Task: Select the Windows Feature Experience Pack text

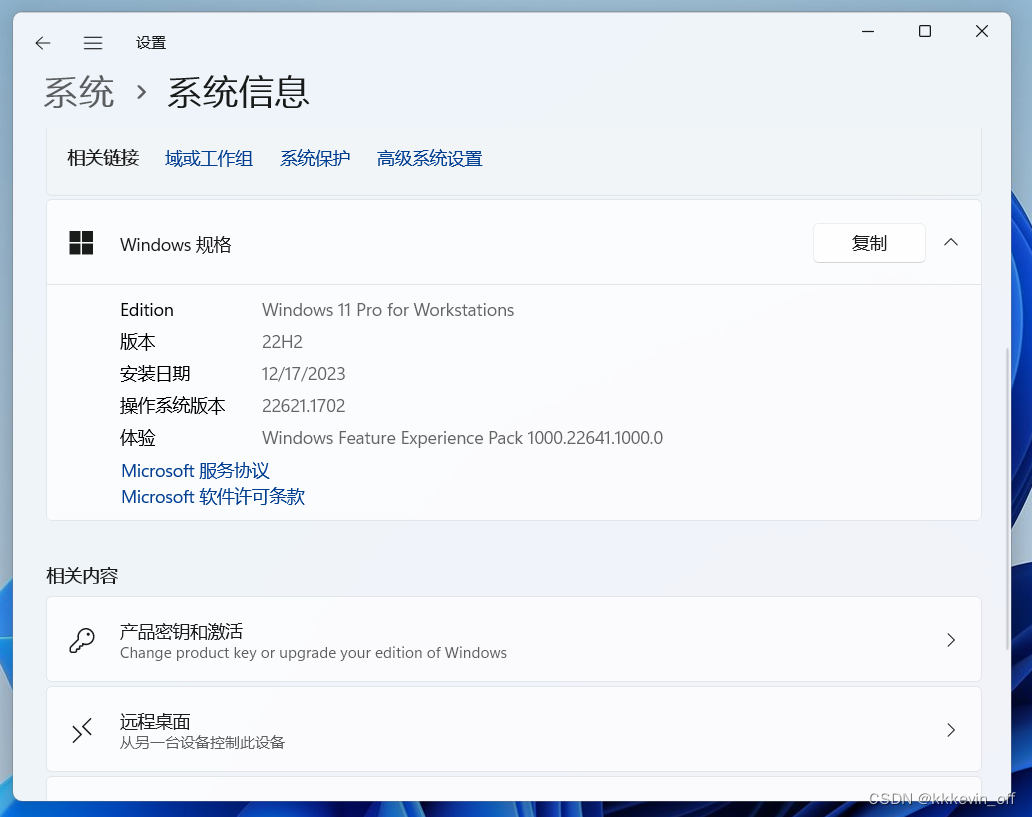Action: click(462, 438)
